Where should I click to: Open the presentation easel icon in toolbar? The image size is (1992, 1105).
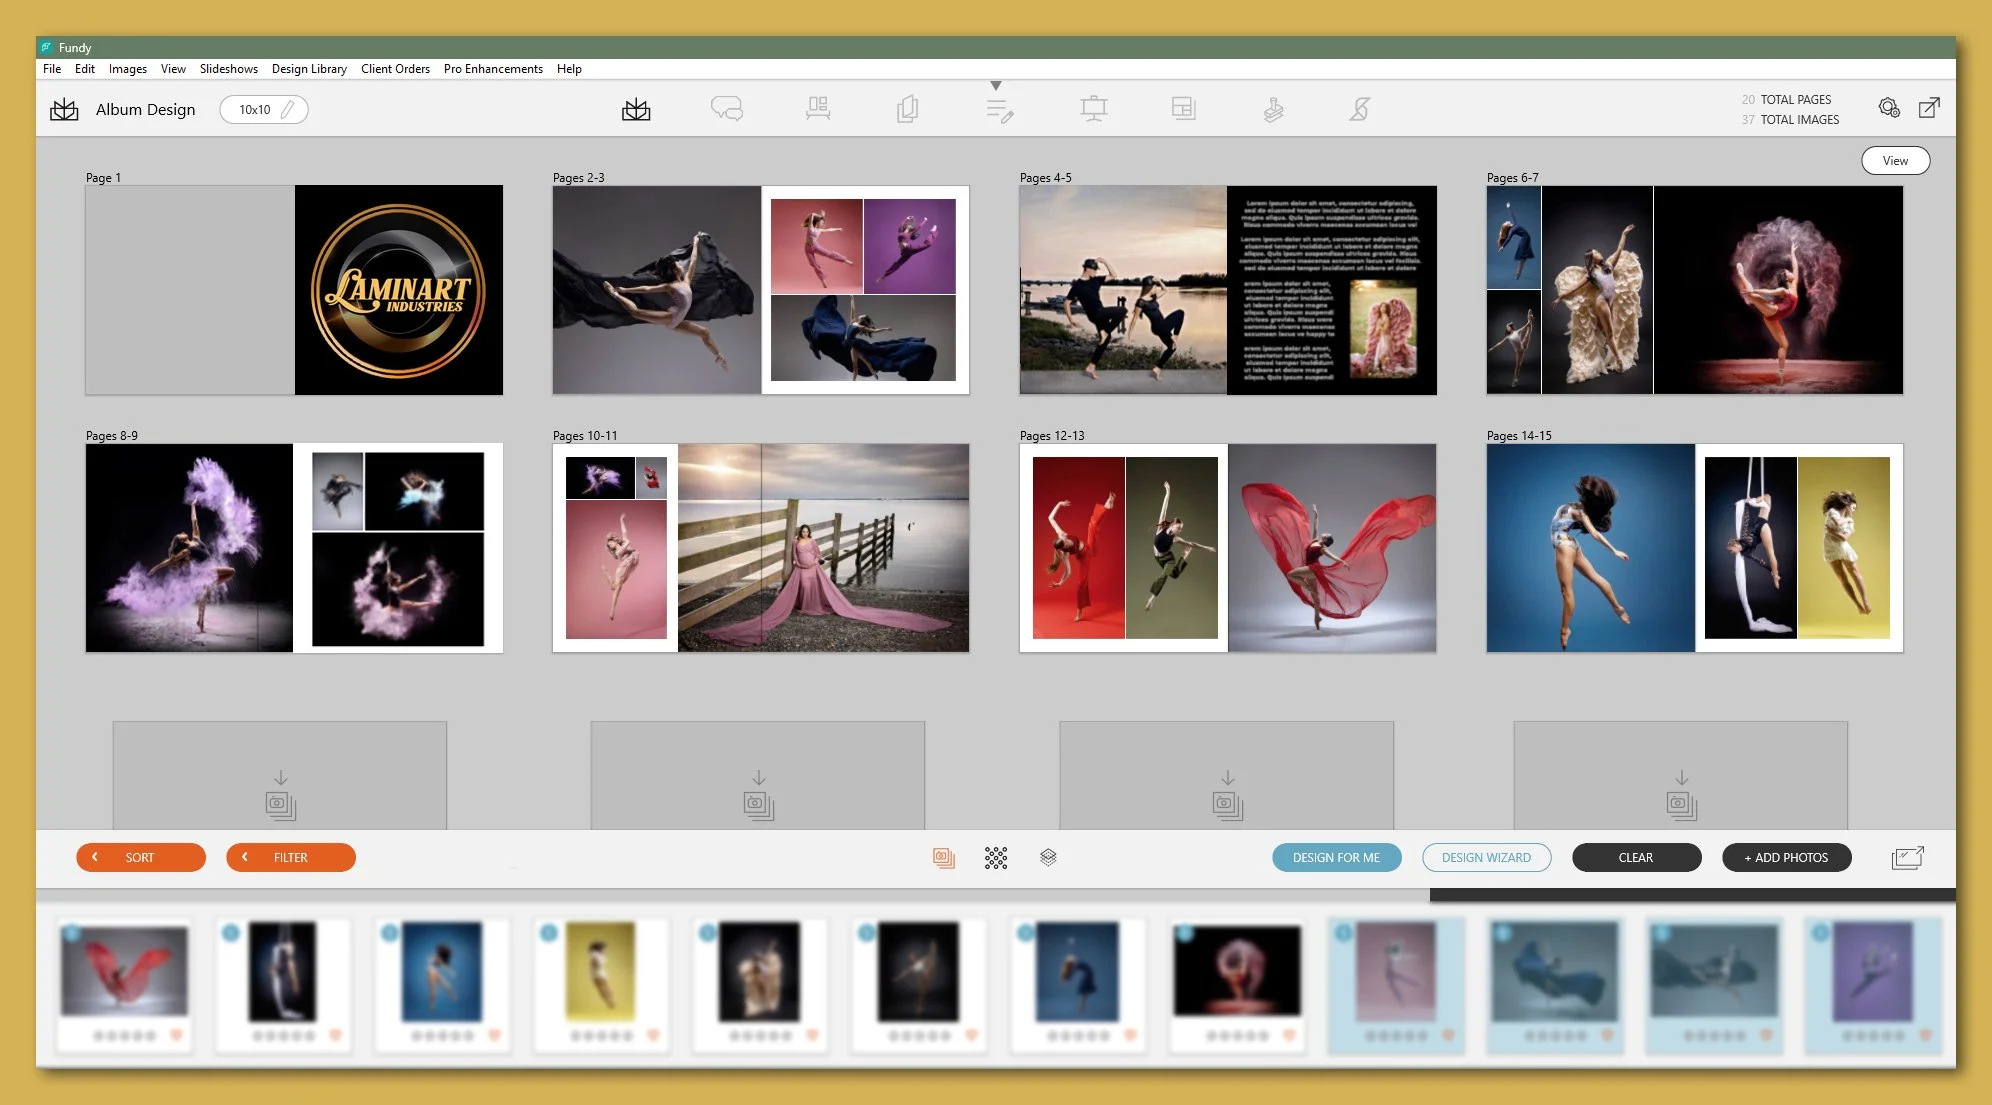1093,108
